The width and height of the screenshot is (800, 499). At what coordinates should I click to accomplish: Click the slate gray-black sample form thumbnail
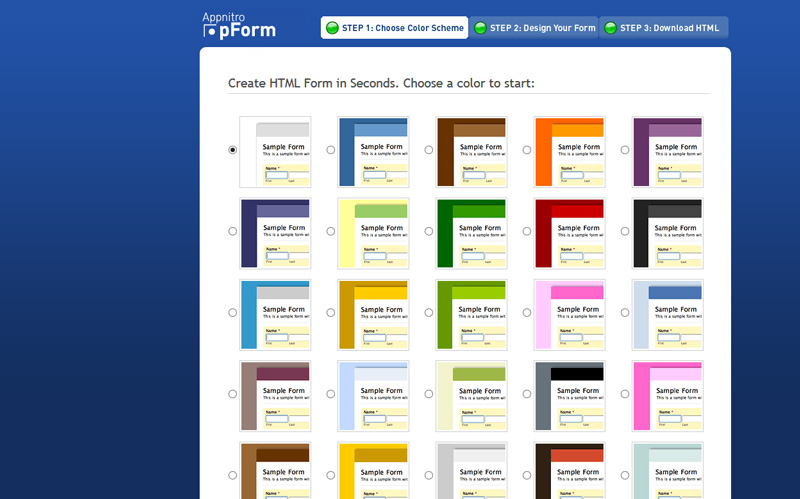click(x=569, y=396)
